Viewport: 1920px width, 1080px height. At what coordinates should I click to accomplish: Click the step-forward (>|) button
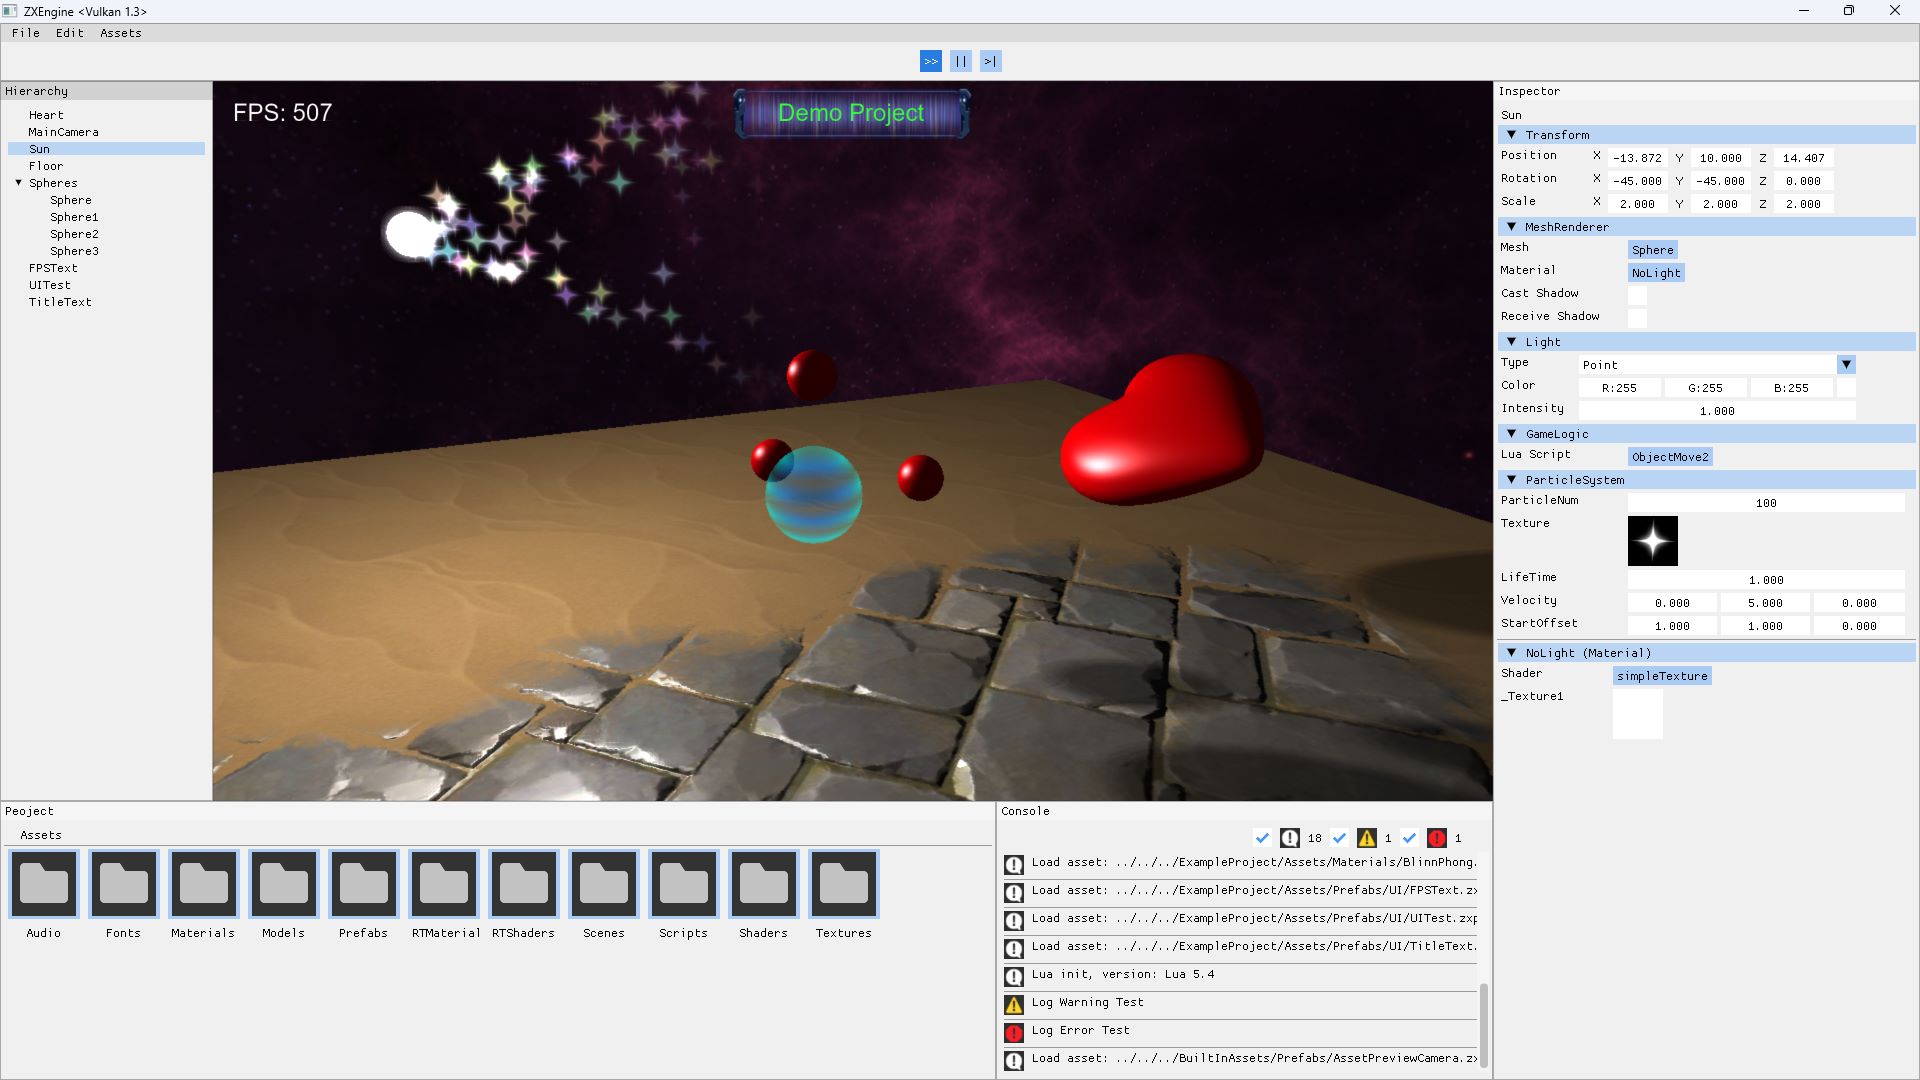click(x=990, y=61)
